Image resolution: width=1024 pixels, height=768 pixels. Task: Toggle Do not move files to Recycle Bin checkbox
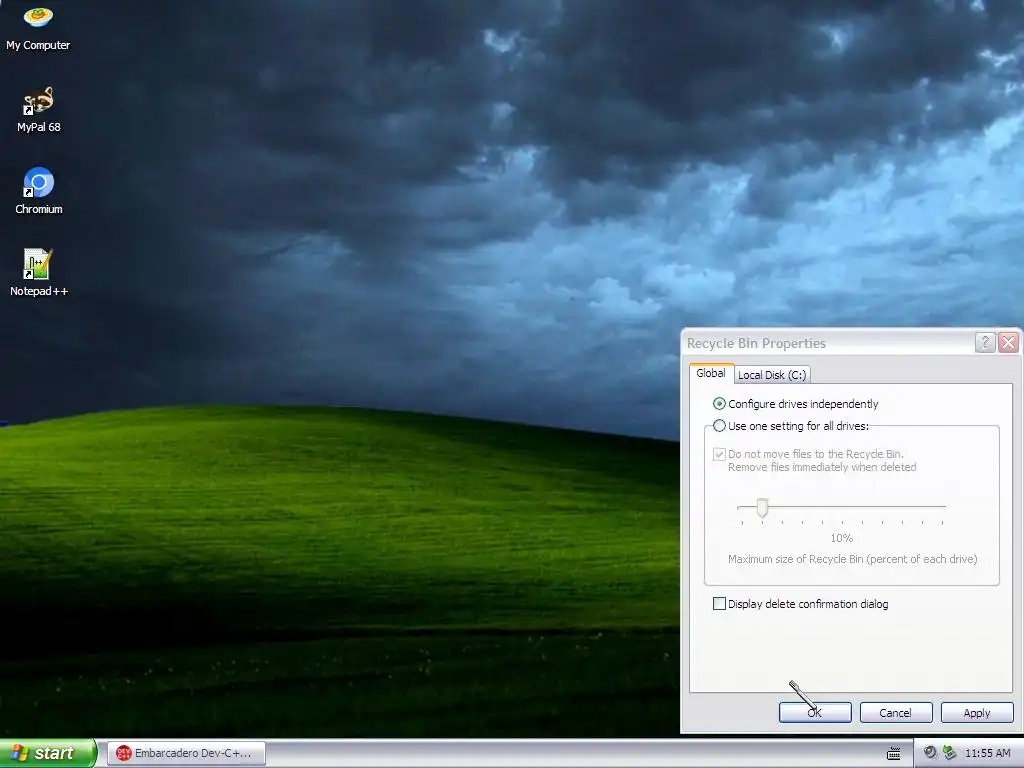719,454
